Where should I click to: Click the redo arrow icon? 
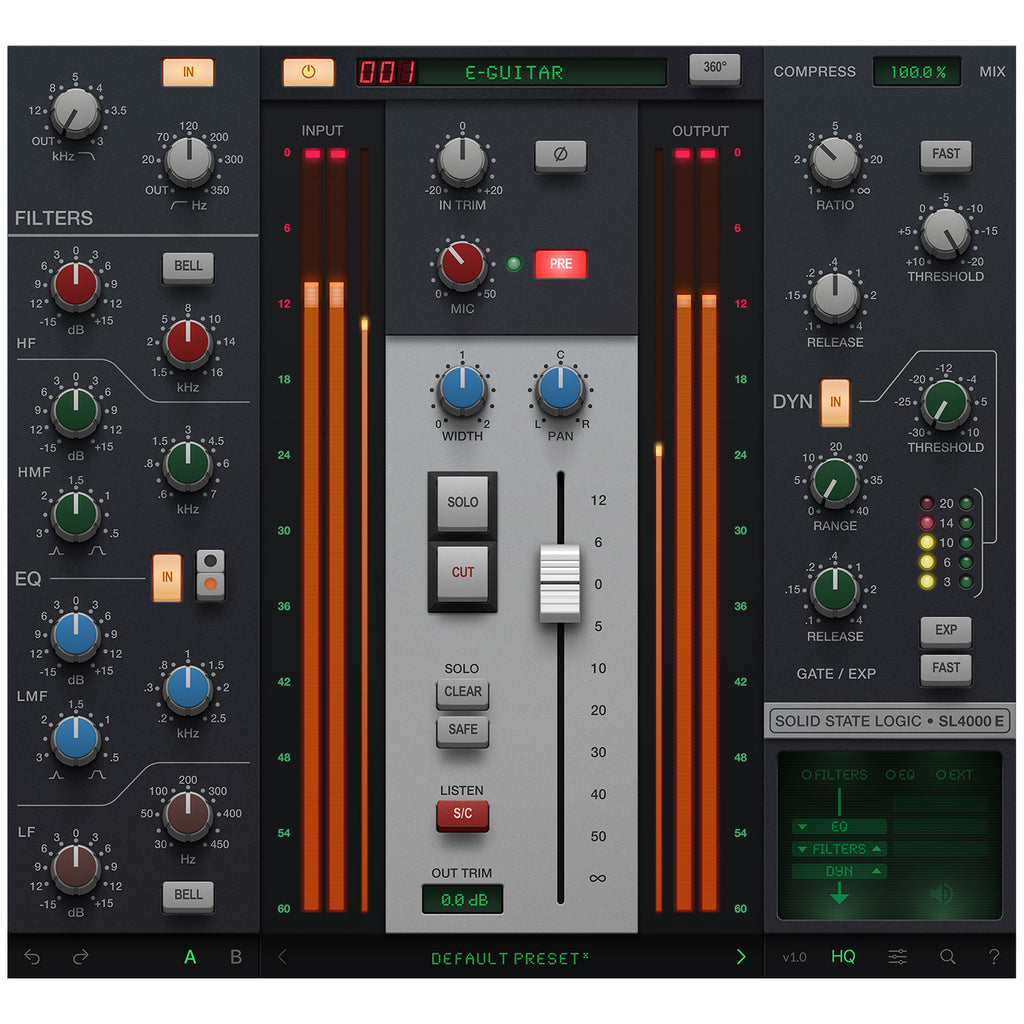click(80, 957)
